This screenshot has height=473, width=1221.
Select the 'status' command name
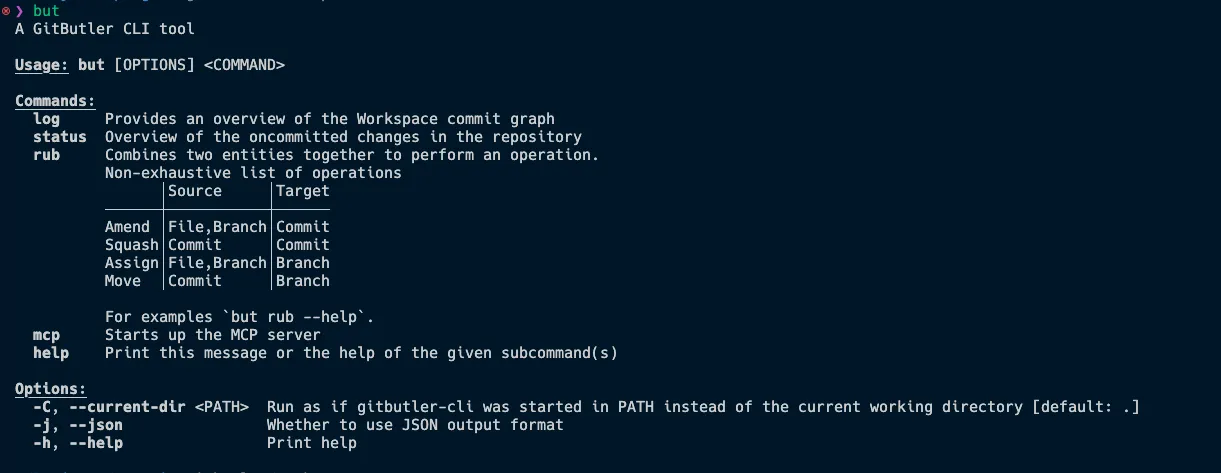60,137
